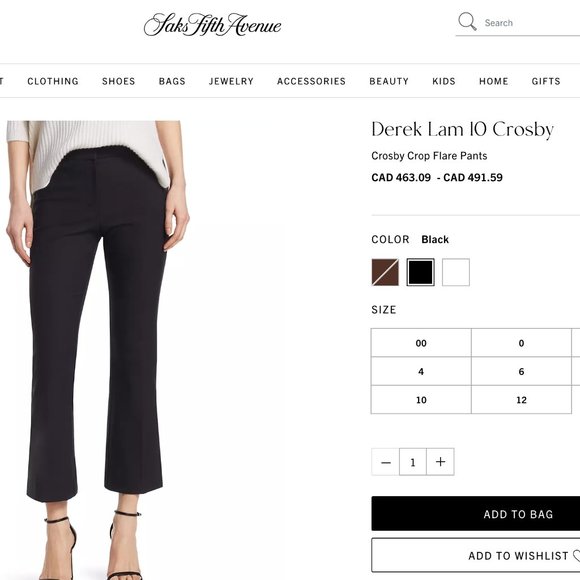The height and width of the screenshot is (580, 580).
Task: Open the Clothing menu
Action: pyautogui.click(x=53, y=81)
